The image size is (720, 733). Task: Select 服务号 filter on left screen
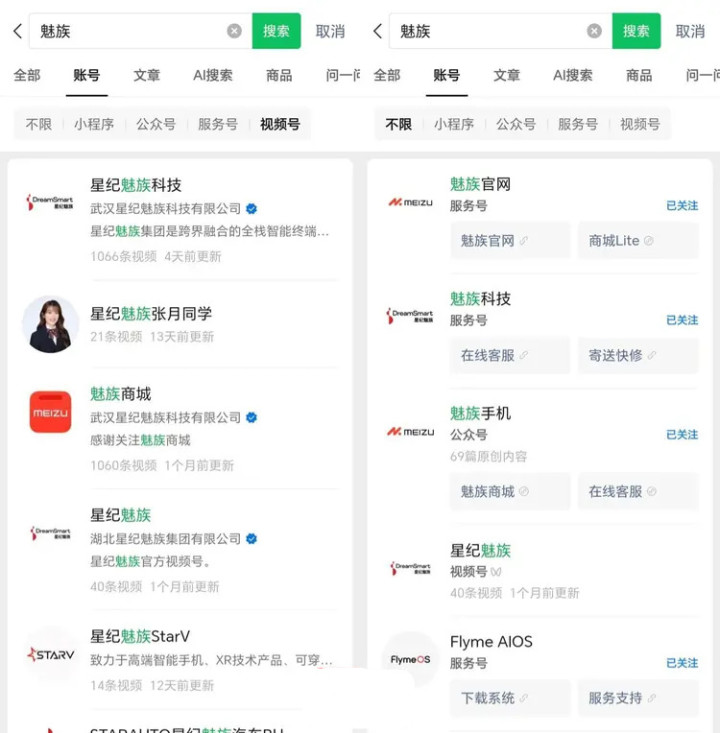[x=218, y=124]
